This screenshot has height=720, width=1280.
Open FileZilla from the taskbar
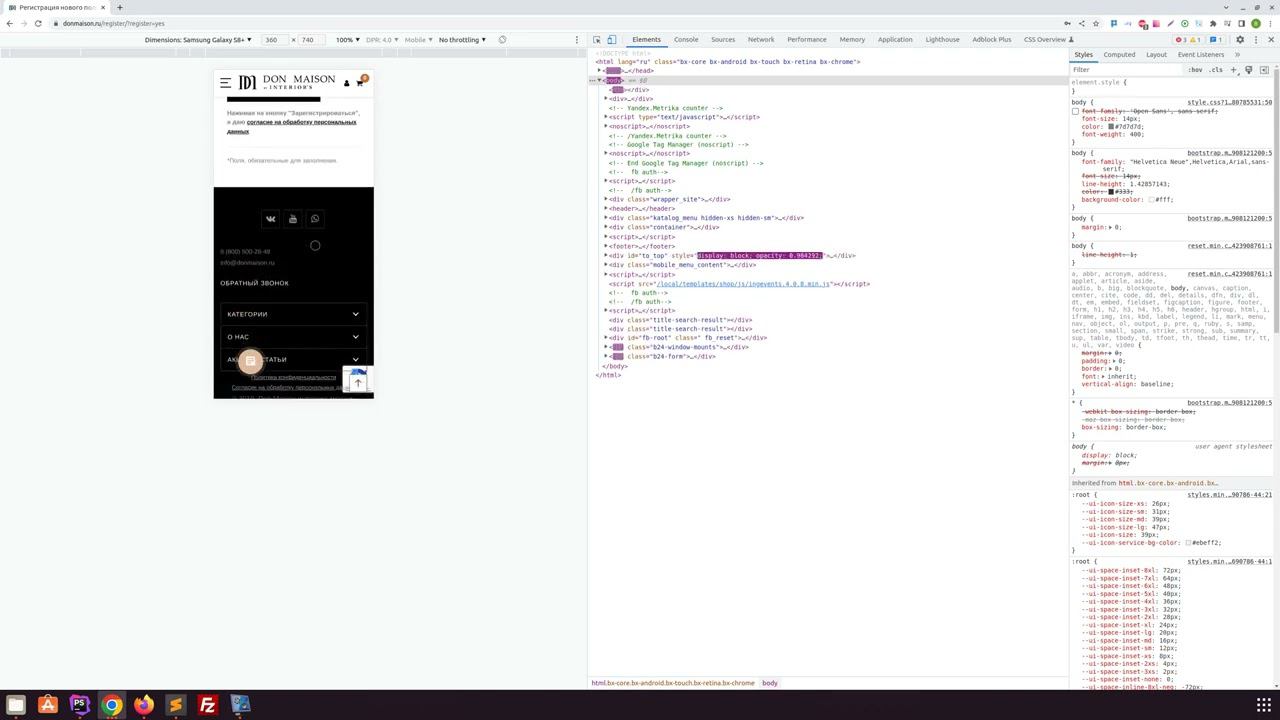point(207,705)
